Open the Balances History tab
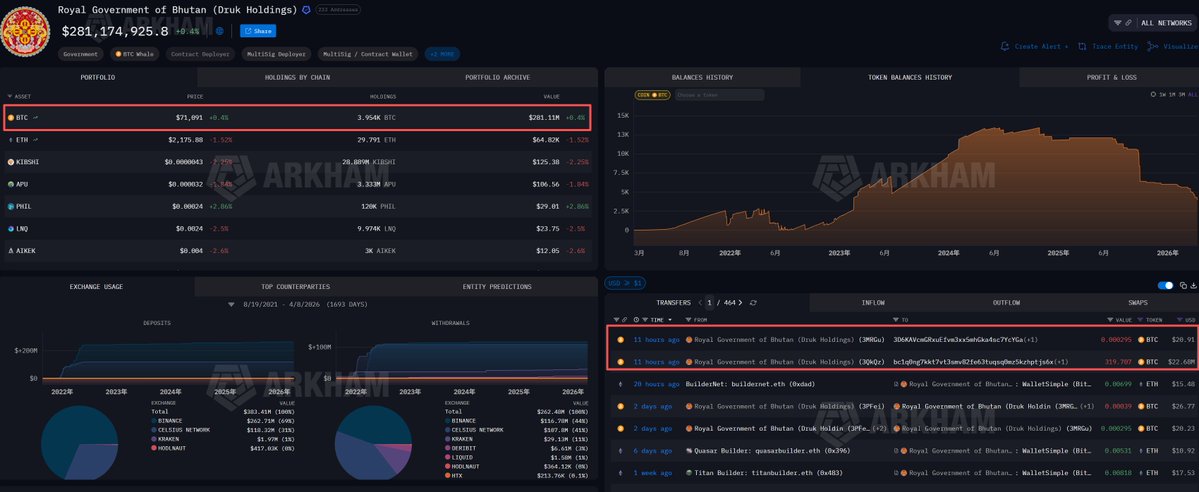 coord(702,77)
